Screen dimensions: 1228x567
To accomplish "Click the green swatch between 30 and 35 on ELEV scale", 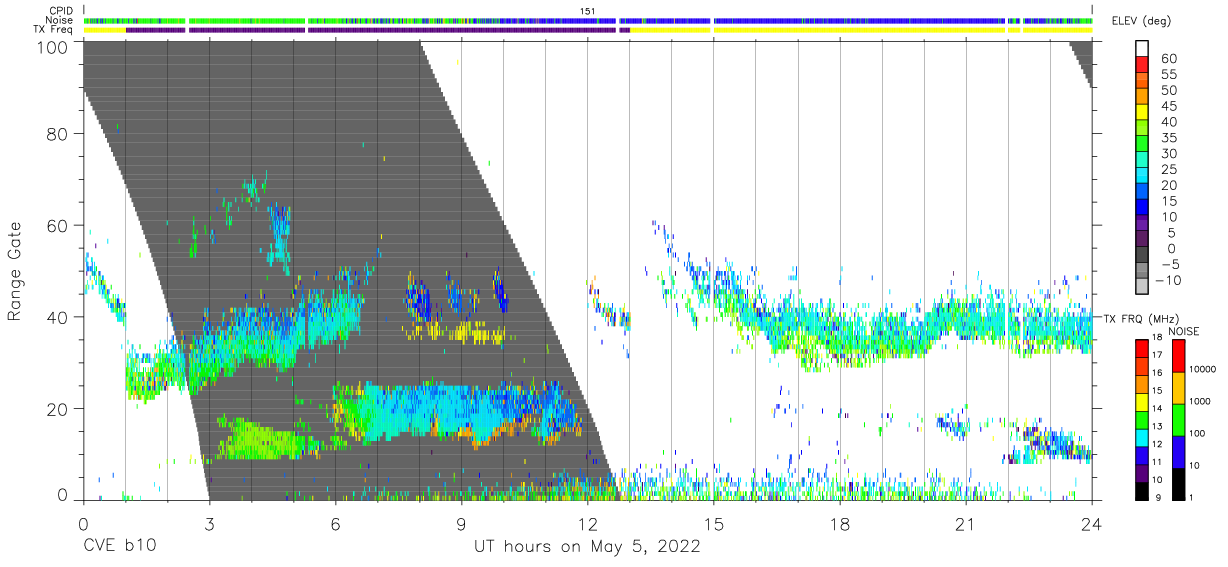I will click(1143, 143).
